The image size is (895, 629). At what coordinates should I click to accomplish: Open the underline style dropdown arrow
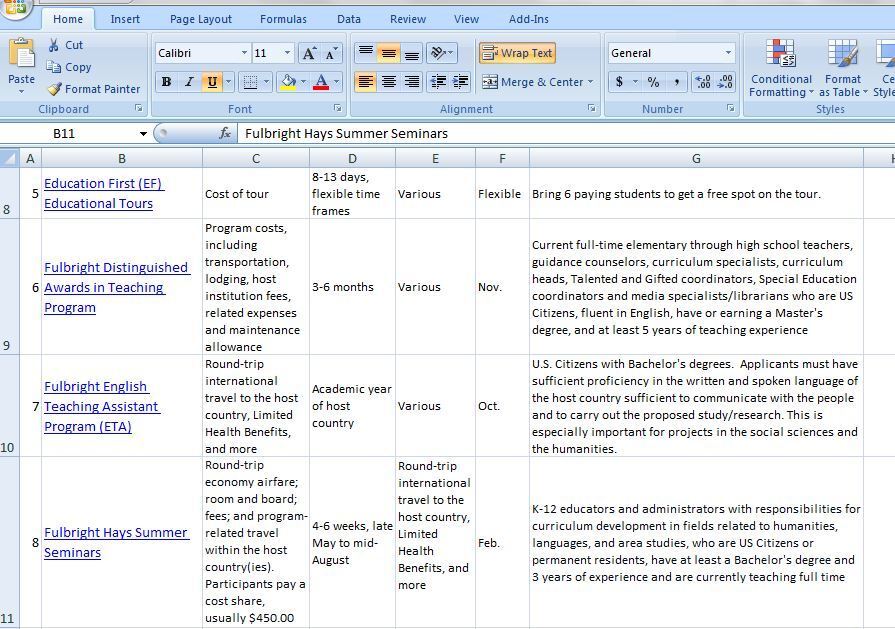(228, 82)
